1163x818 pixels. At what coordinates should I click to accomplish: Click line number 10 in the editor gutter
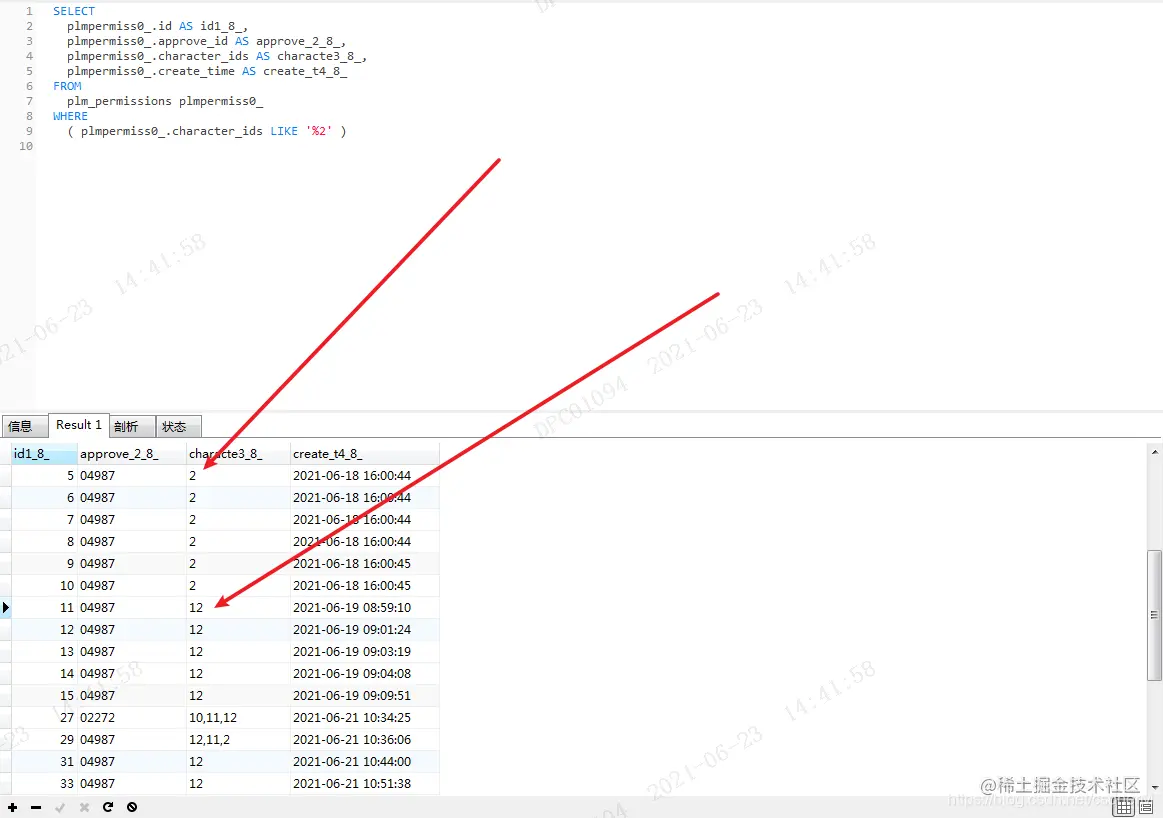[x=26, y=146]
